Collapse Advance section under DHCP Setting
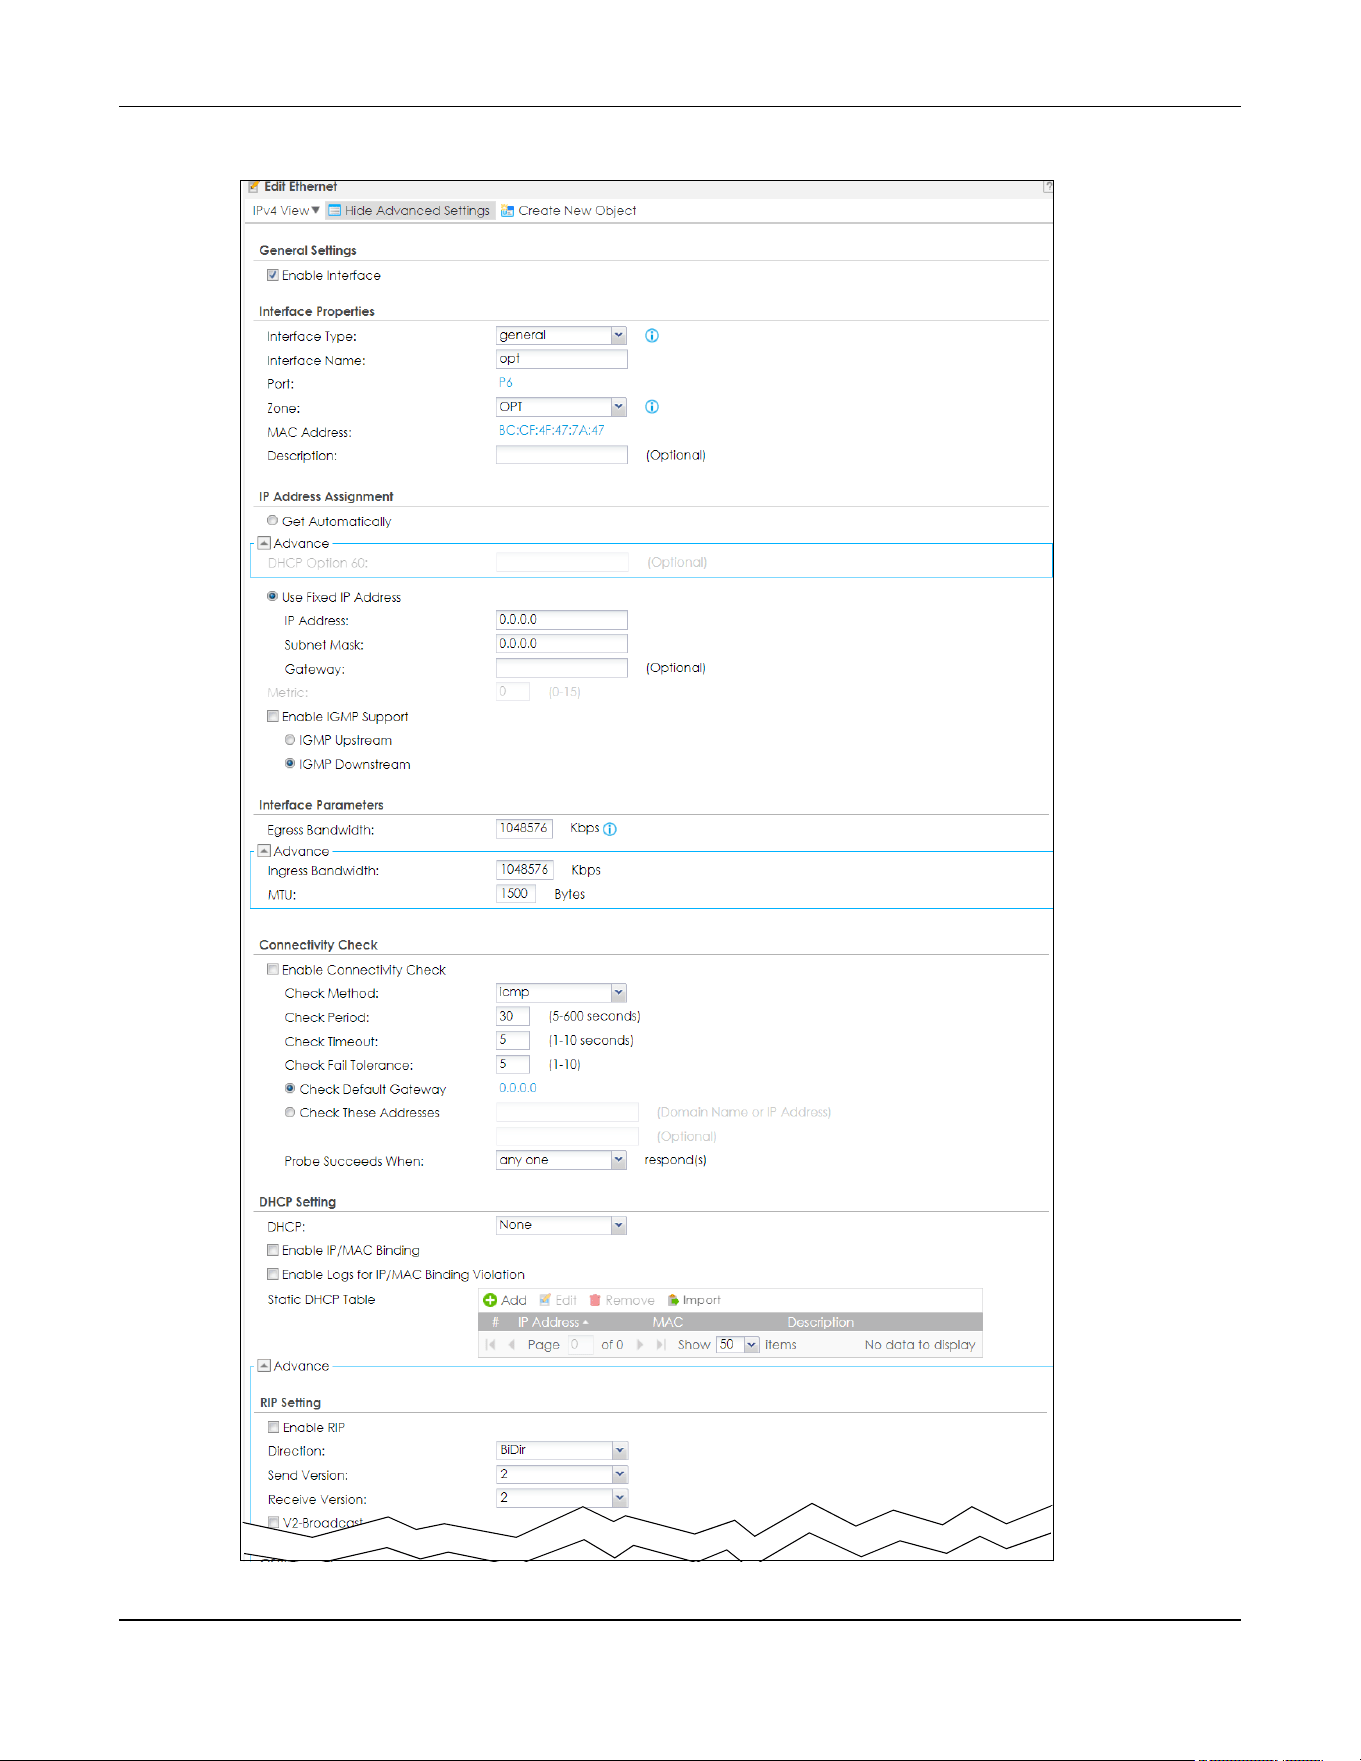This screenshot has width=1361, height=1761. click(264, 1365)
